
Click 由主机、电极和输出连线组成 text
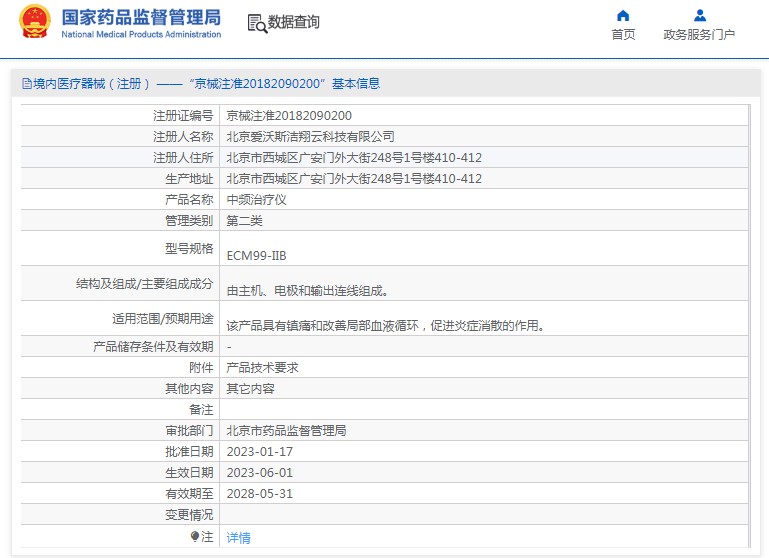[x=308, y=291]
